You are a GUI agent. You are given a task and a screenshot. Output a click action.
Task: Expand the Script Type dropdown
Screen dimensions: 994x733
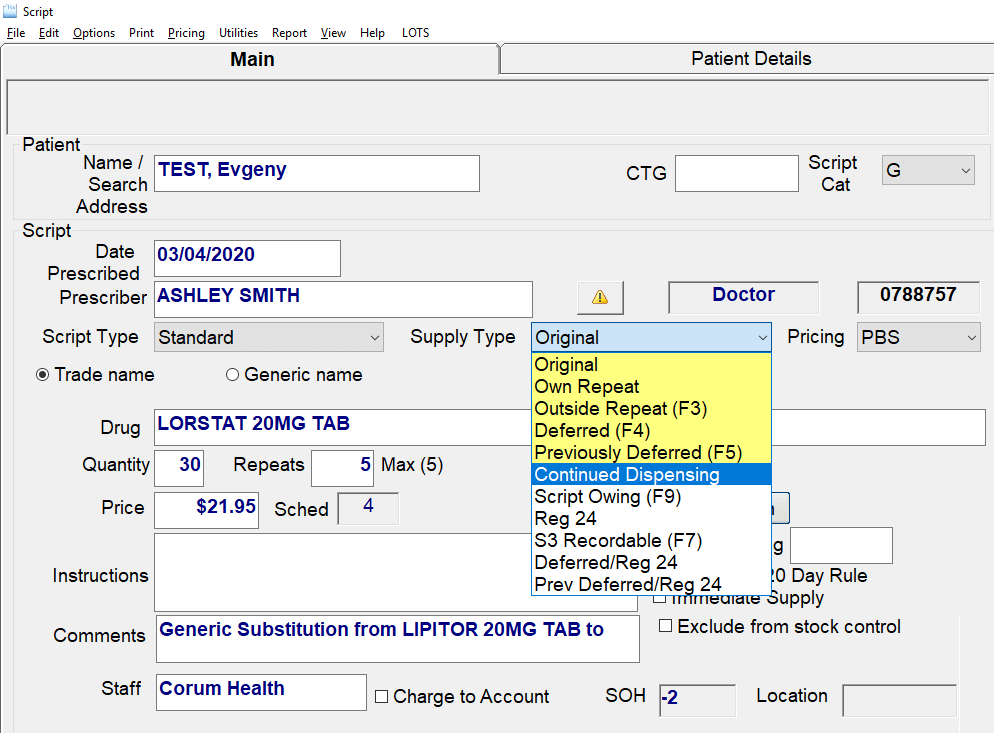coord(374,338)
